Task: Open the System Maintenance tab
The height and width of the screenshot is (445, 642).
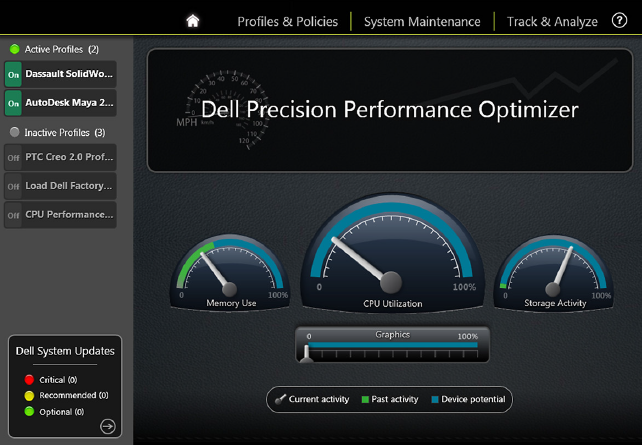Action: (x=422, y=21)
